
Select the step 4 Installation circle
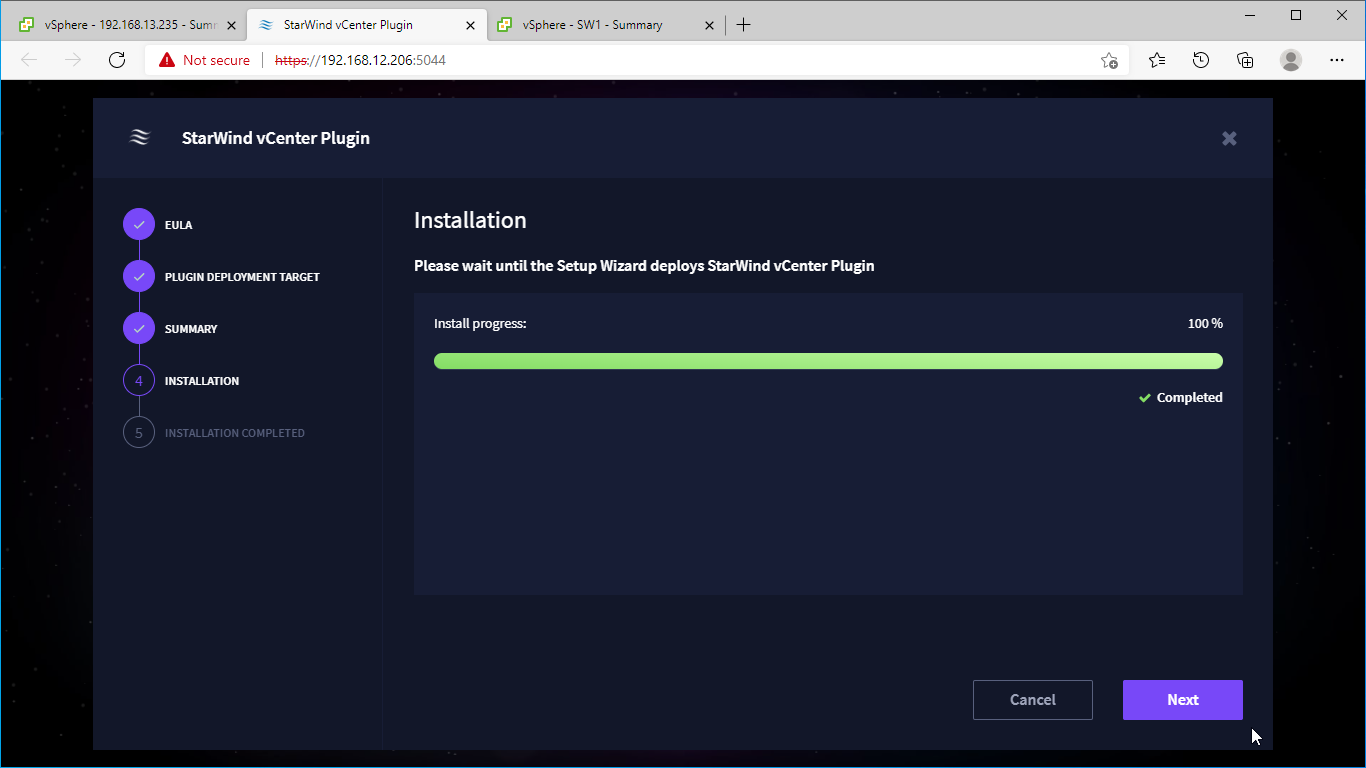tap(139, 381)
